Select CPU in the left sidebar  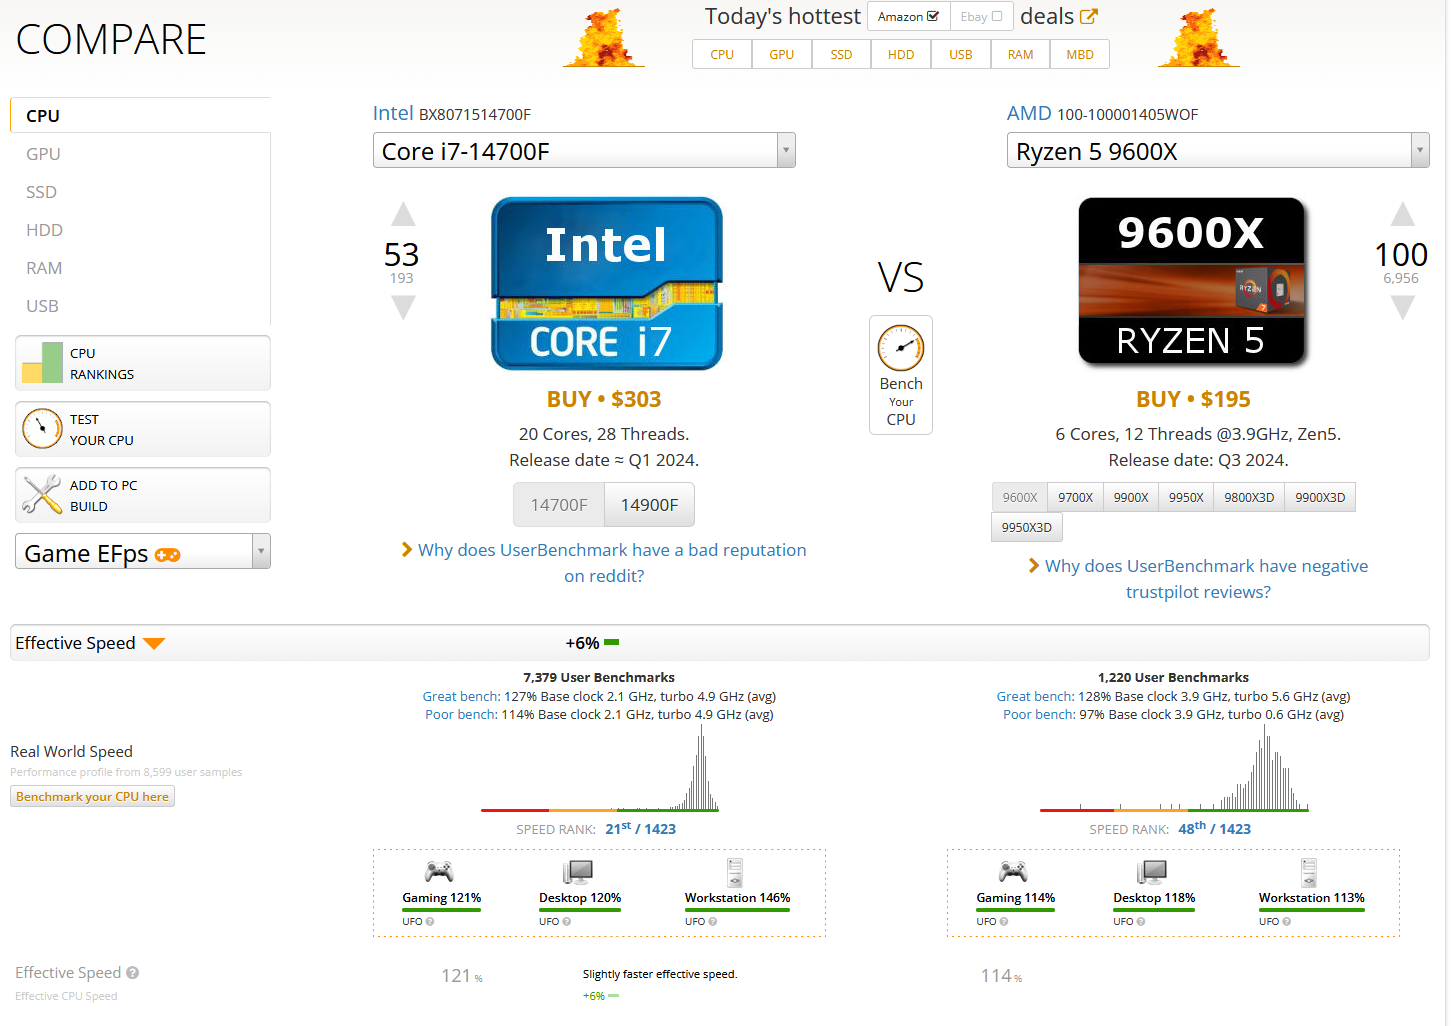point(140,115)
